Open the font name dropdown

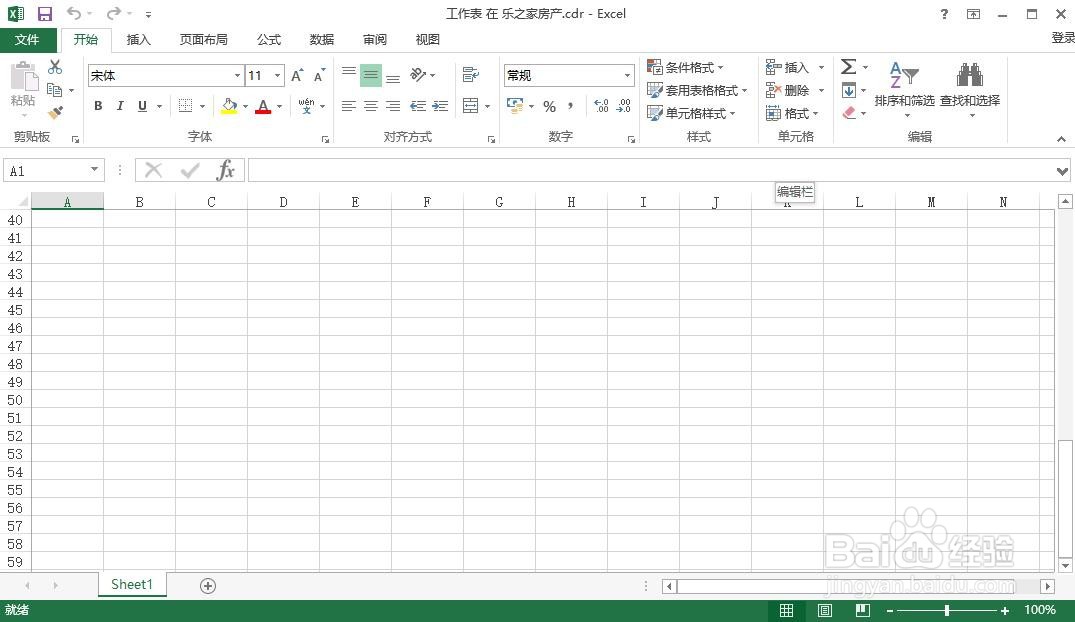click(237, 75)
